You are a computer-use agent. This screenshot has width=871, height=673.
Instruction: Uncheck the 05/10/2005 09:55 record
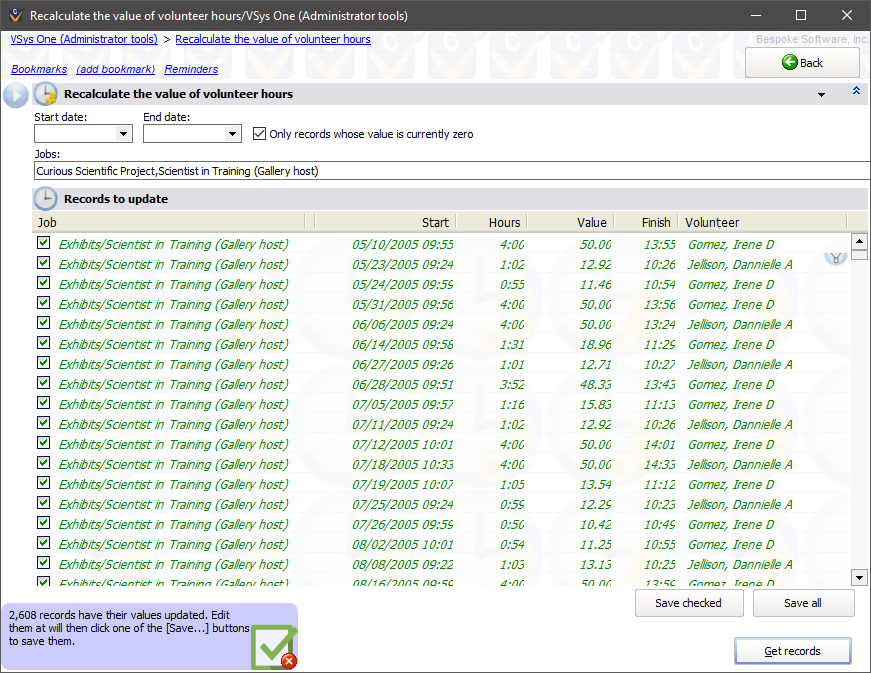43,243
